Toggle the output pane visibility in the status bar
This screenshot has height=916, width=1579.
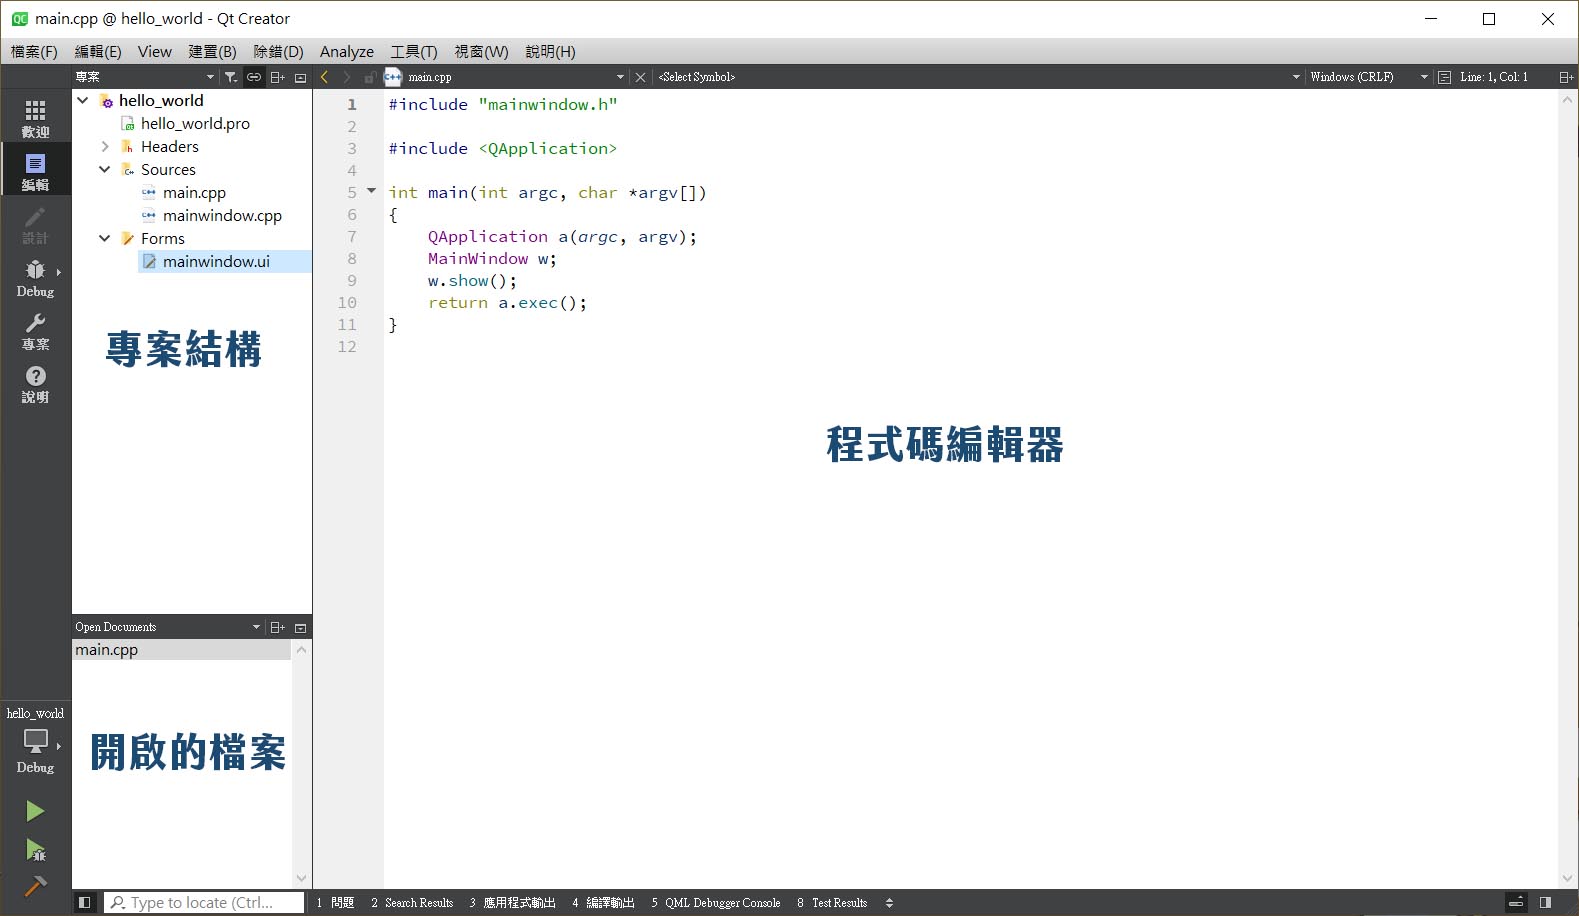pos(1516,902)
